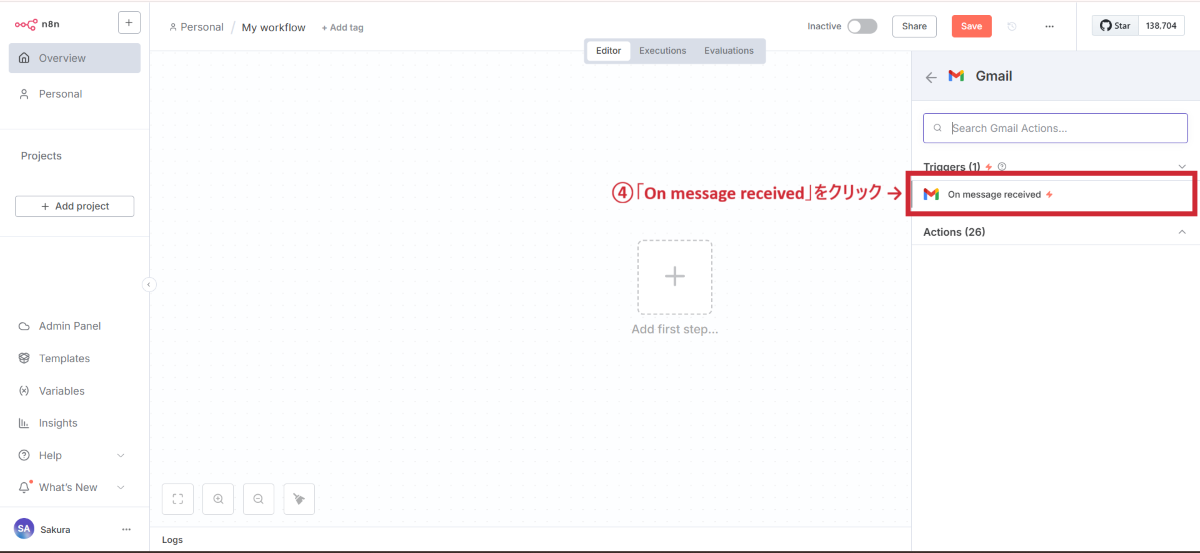Collapse the Triggers section
Screen dimensions: 1200x553
(1182, 167)
